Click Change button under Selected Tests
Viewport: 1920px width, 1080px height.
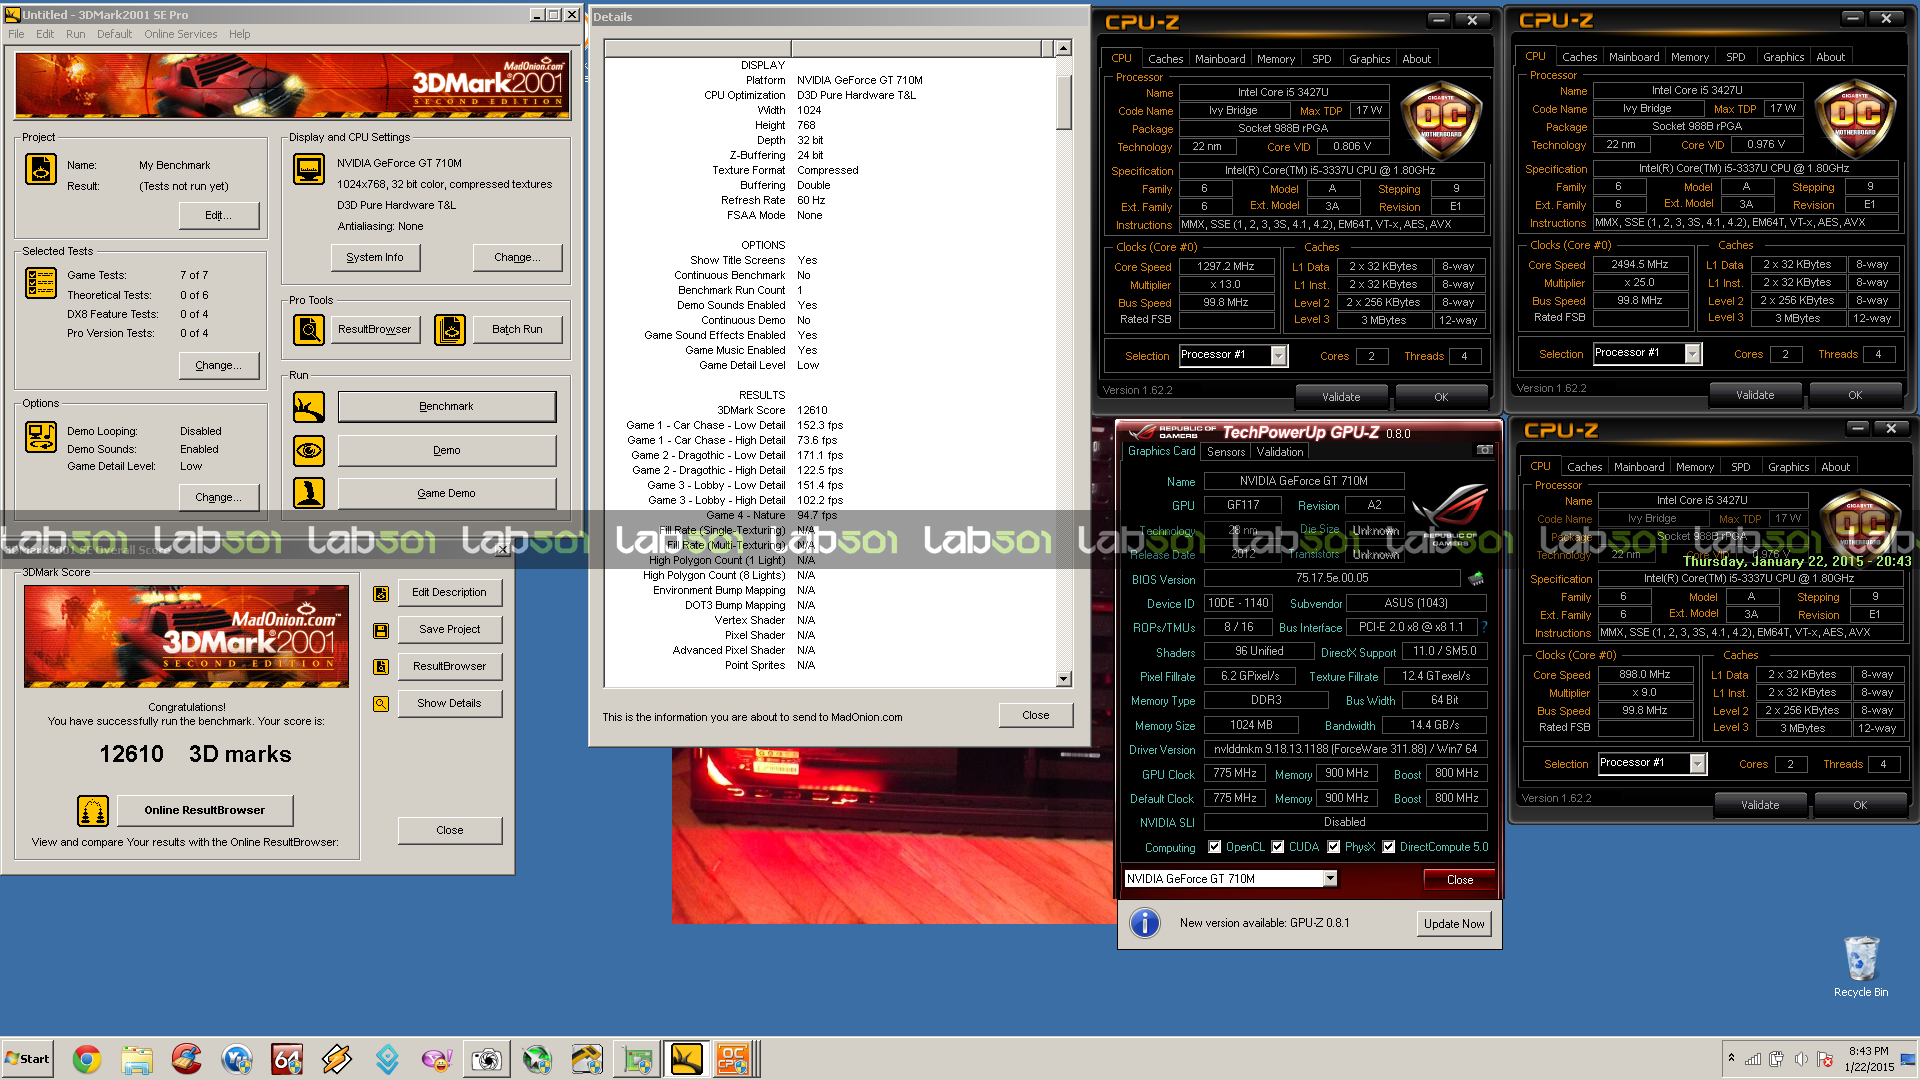click(x=218, y=365)
